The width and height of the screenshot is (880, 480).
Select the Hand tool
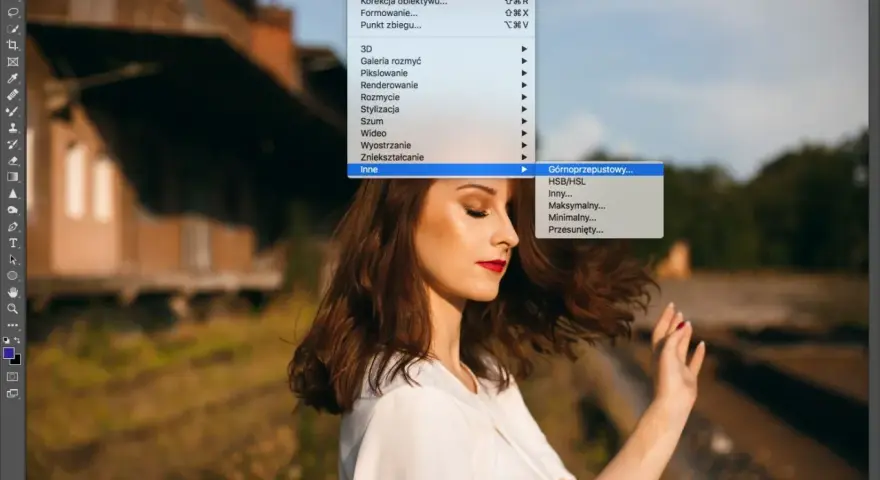pos(12,292)
